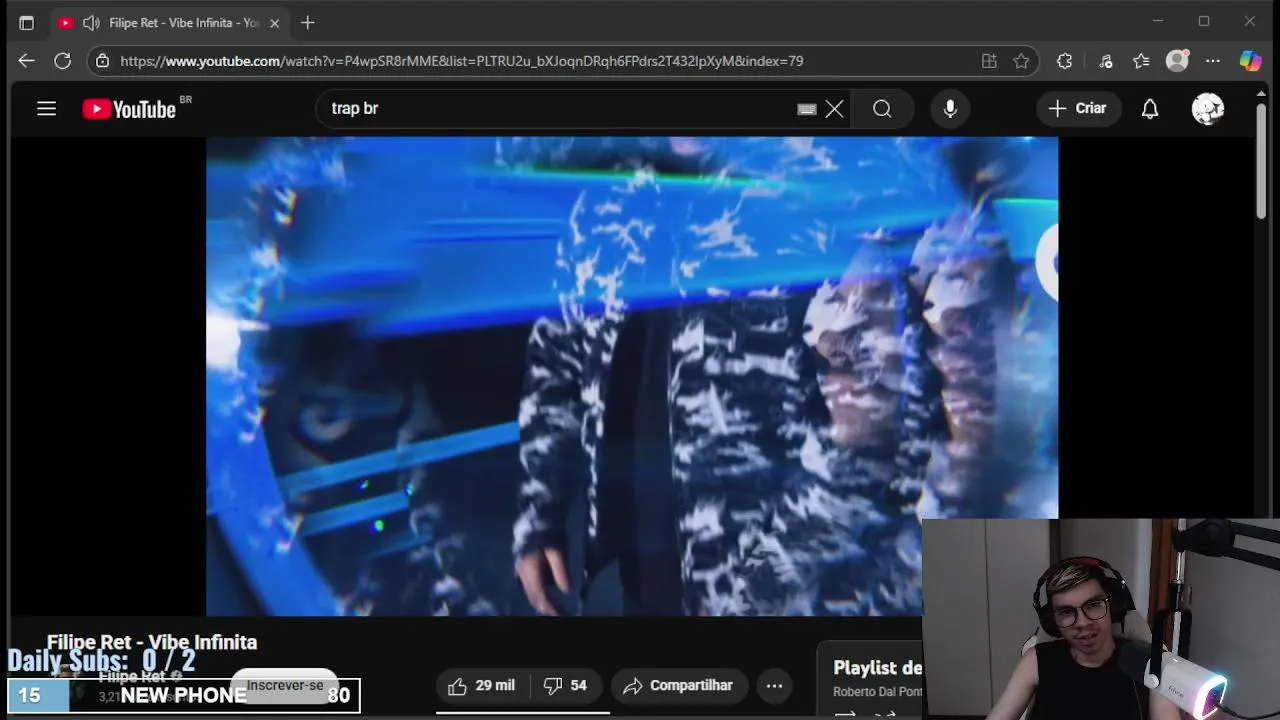Open YouTube notifications bell
This screenshot has width=1280, height=720.
click(x=1150, y=109)
